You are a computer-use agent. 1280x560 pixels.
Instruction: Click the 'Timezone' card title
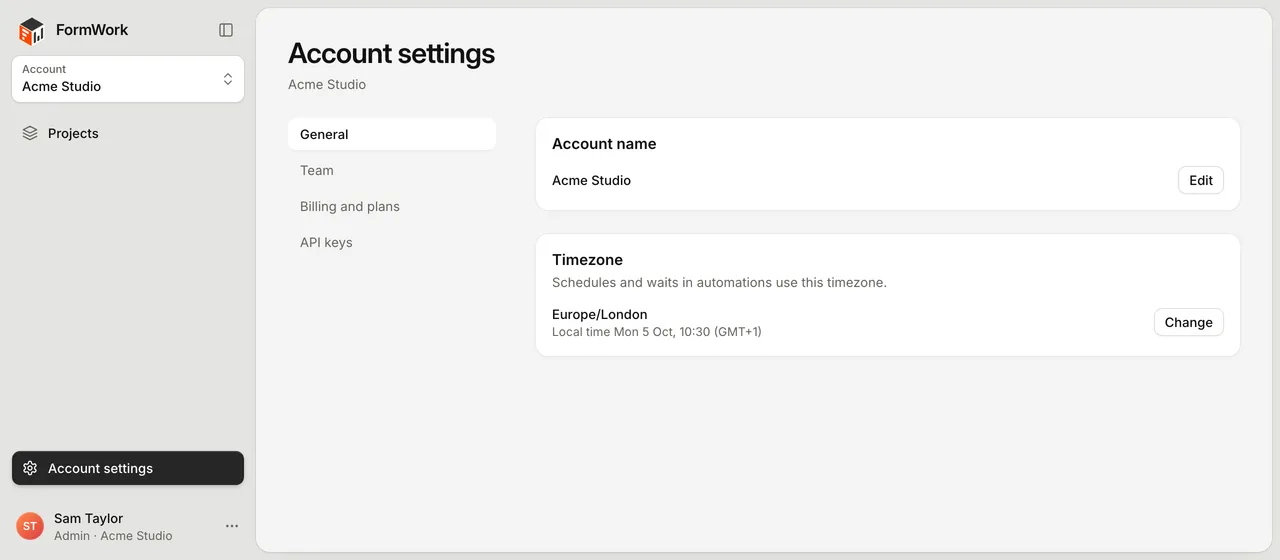click(x=588, y=259)
